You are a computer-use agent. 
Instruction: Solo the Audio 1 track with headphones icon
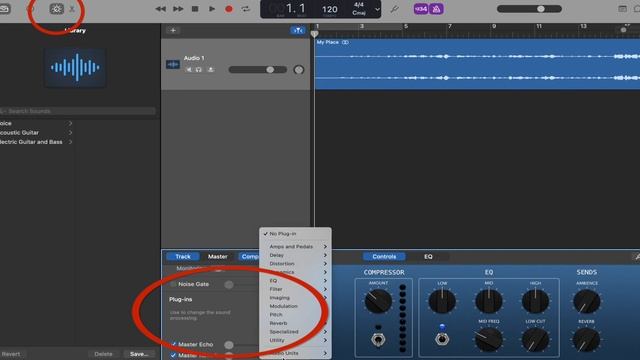[198, 70]
